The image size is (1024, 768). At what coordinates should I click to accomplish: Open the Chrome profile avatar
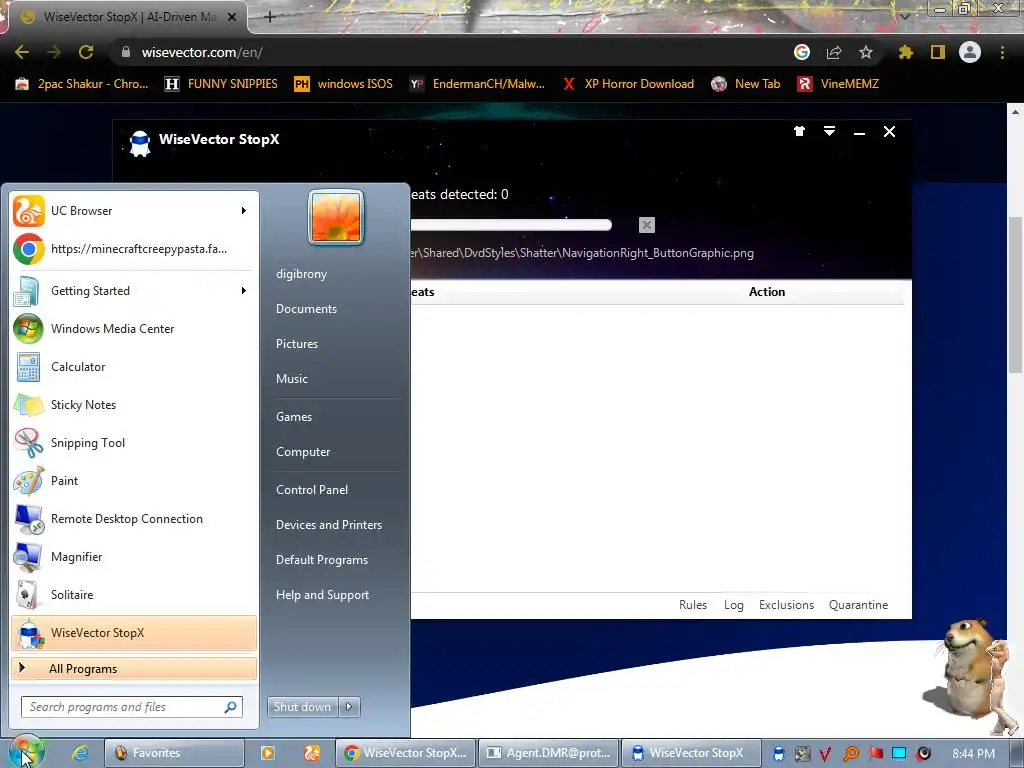[970, 52]
